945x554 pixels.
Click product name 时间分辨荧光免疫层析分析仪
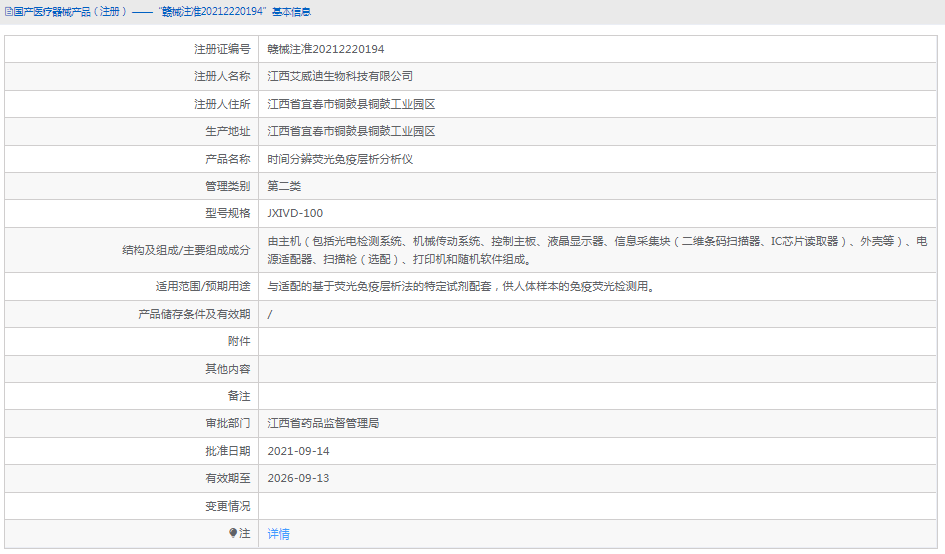pyautogui.click(x=340, y=159)
